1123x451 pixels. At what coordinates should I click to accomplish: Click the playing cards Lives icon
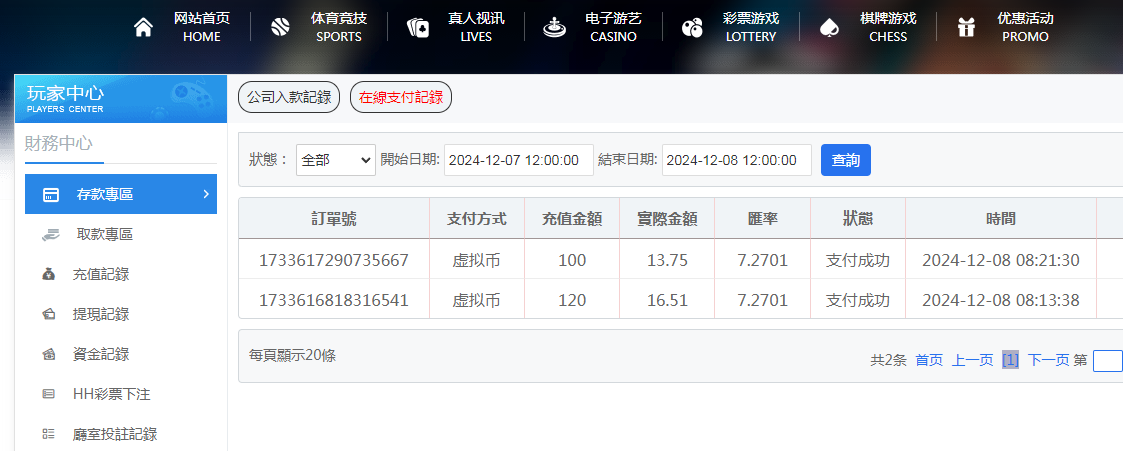point(418,28)
